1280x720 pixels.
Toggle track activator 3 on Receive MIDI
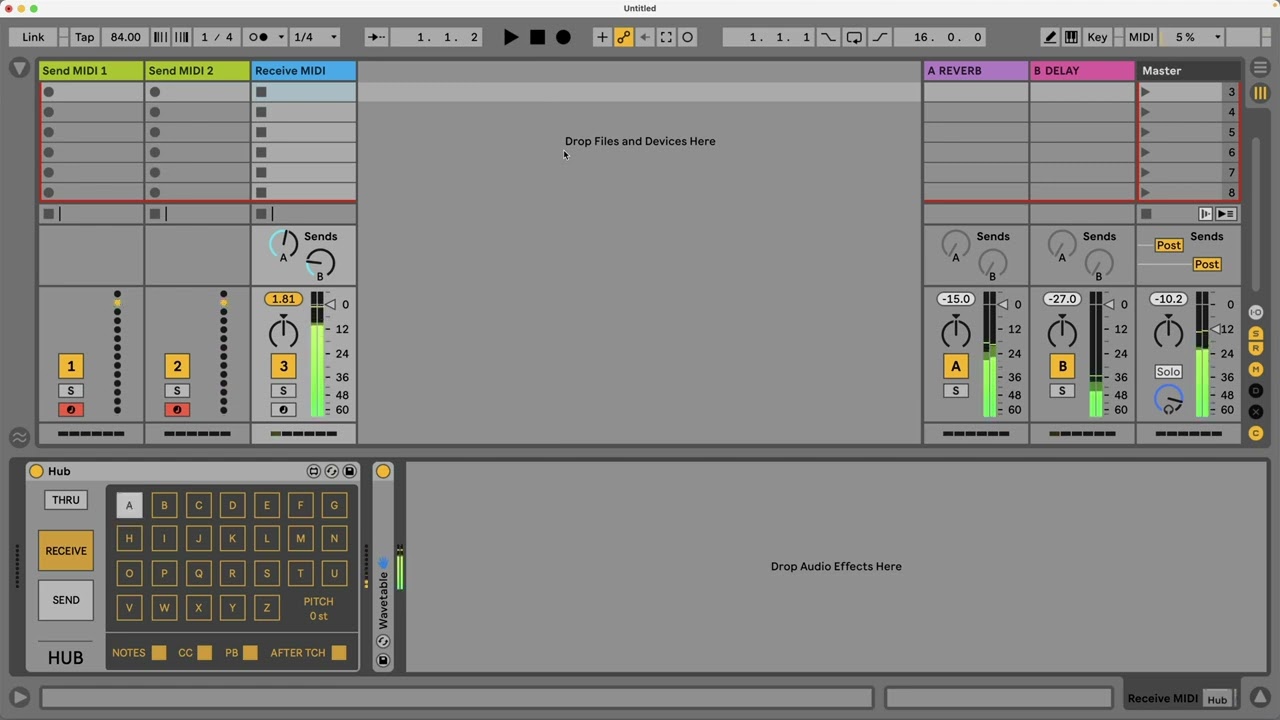coord(283,366)
